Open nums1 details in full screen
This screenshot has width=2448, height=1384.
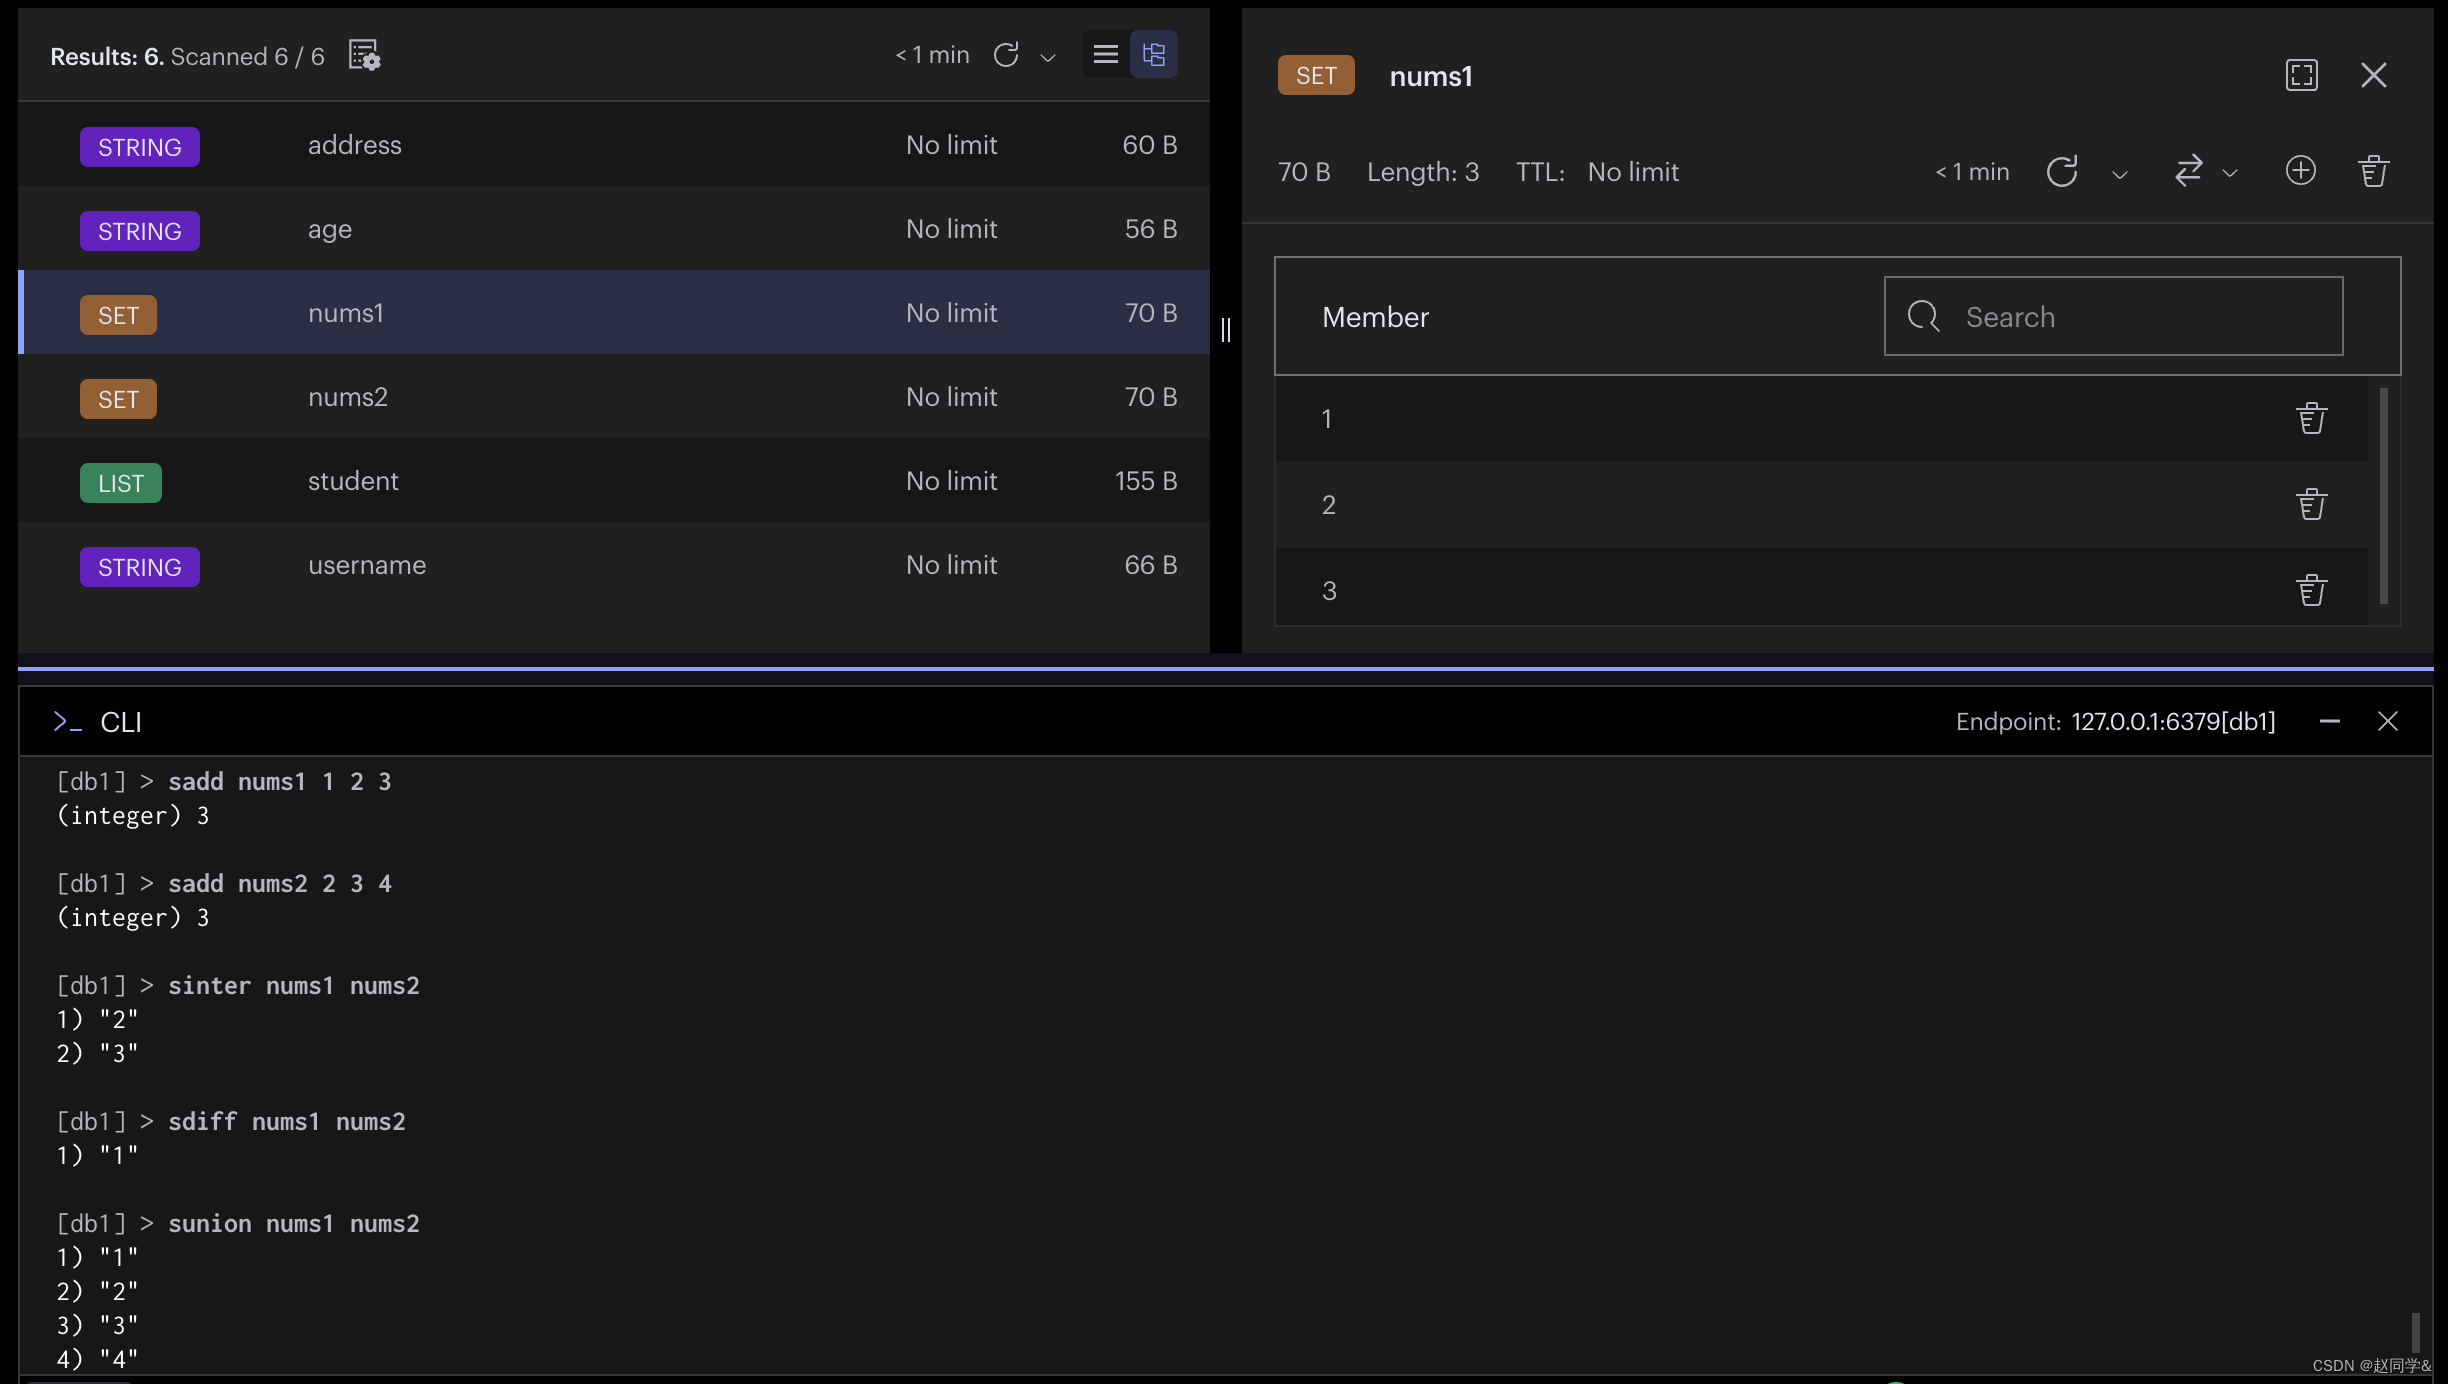(x=2301, y=75)
